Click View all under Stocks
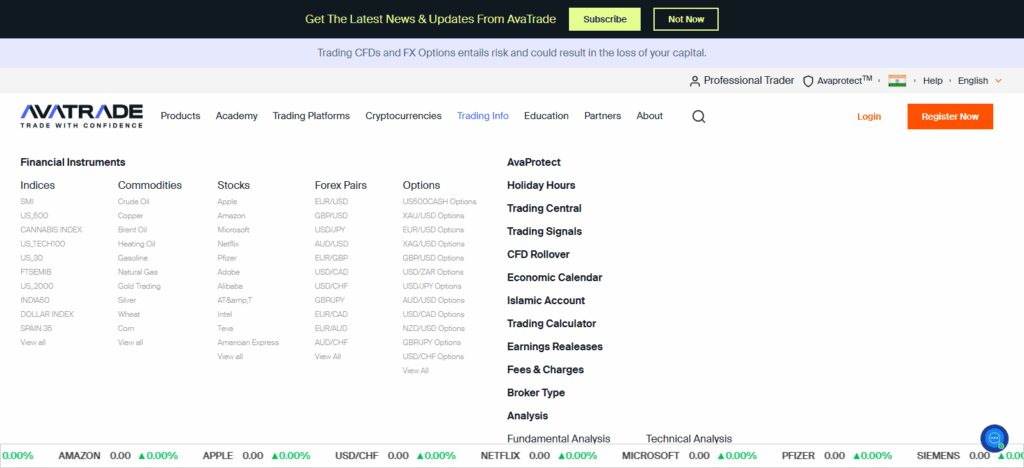 (x=230, y=356)
